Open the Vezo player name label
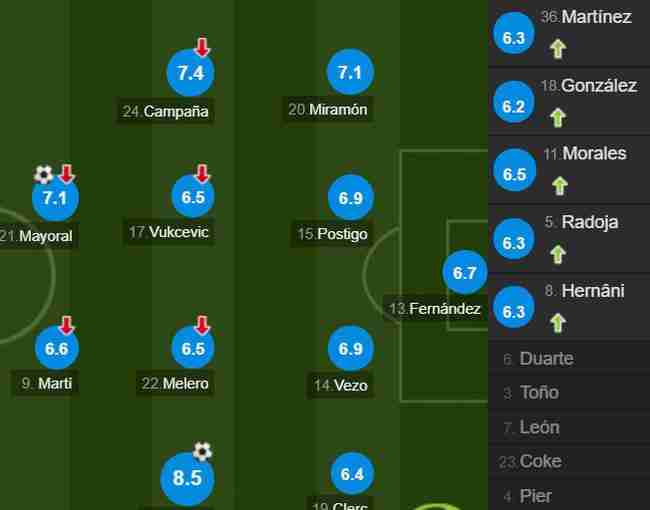Screen dimensions: 650x510 (x=340, y=385)
